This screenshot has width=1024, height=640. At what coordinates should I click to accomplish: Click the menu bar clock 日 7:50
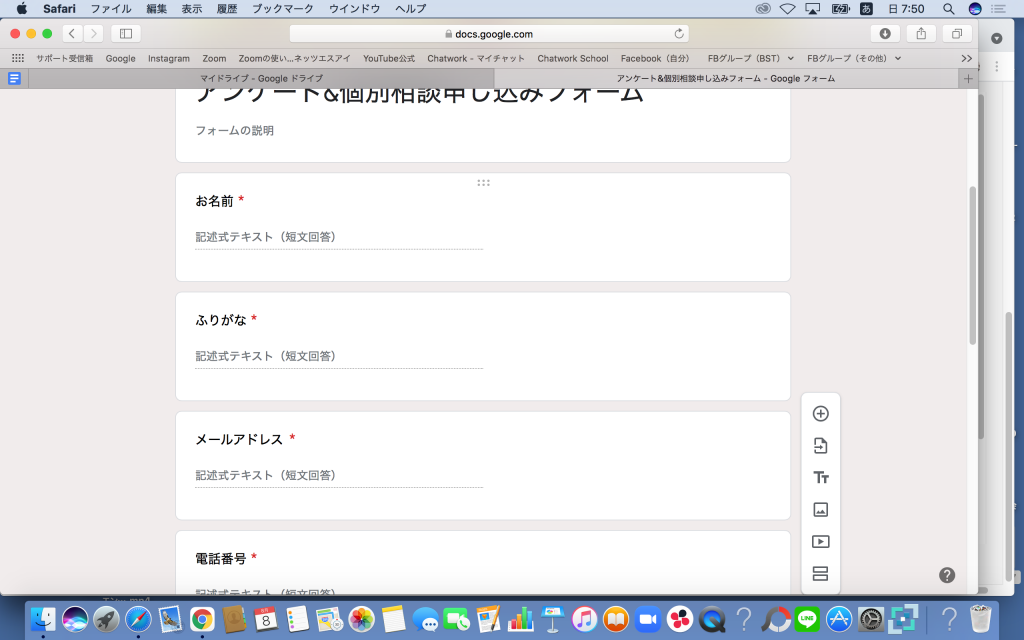(906, 8)
